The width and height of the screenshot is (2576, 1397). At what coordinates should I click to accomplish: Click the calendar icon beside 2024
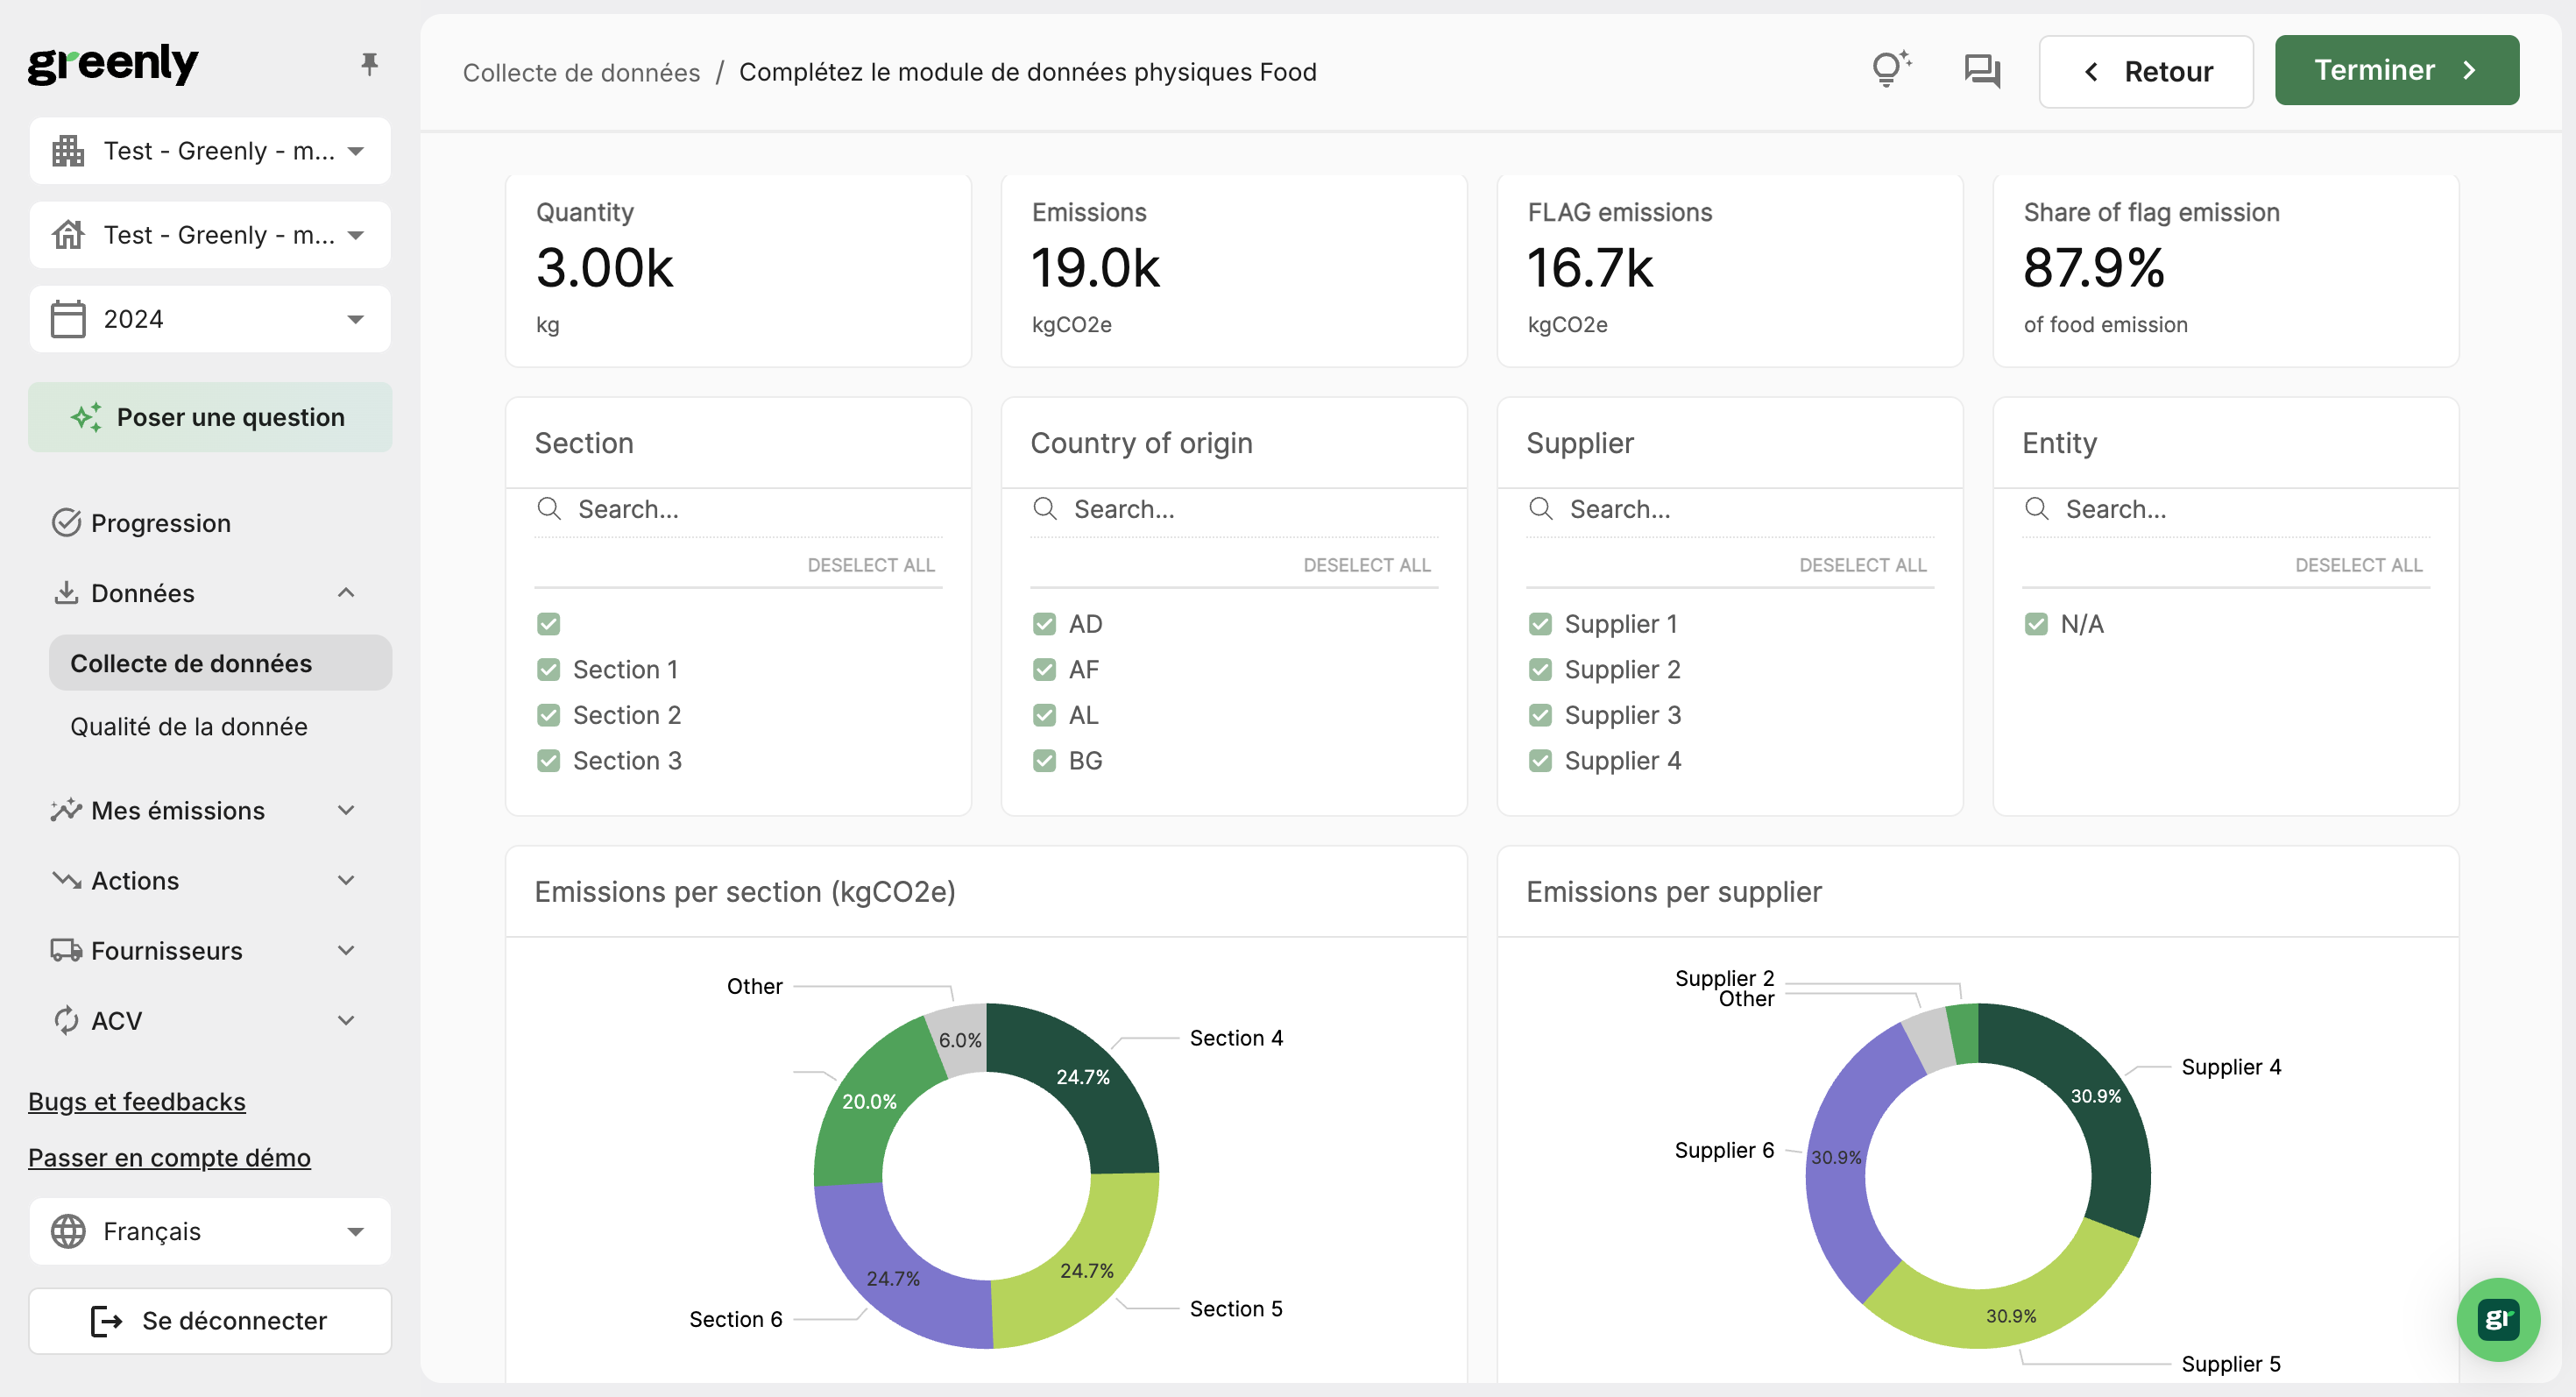coord(68,319)
